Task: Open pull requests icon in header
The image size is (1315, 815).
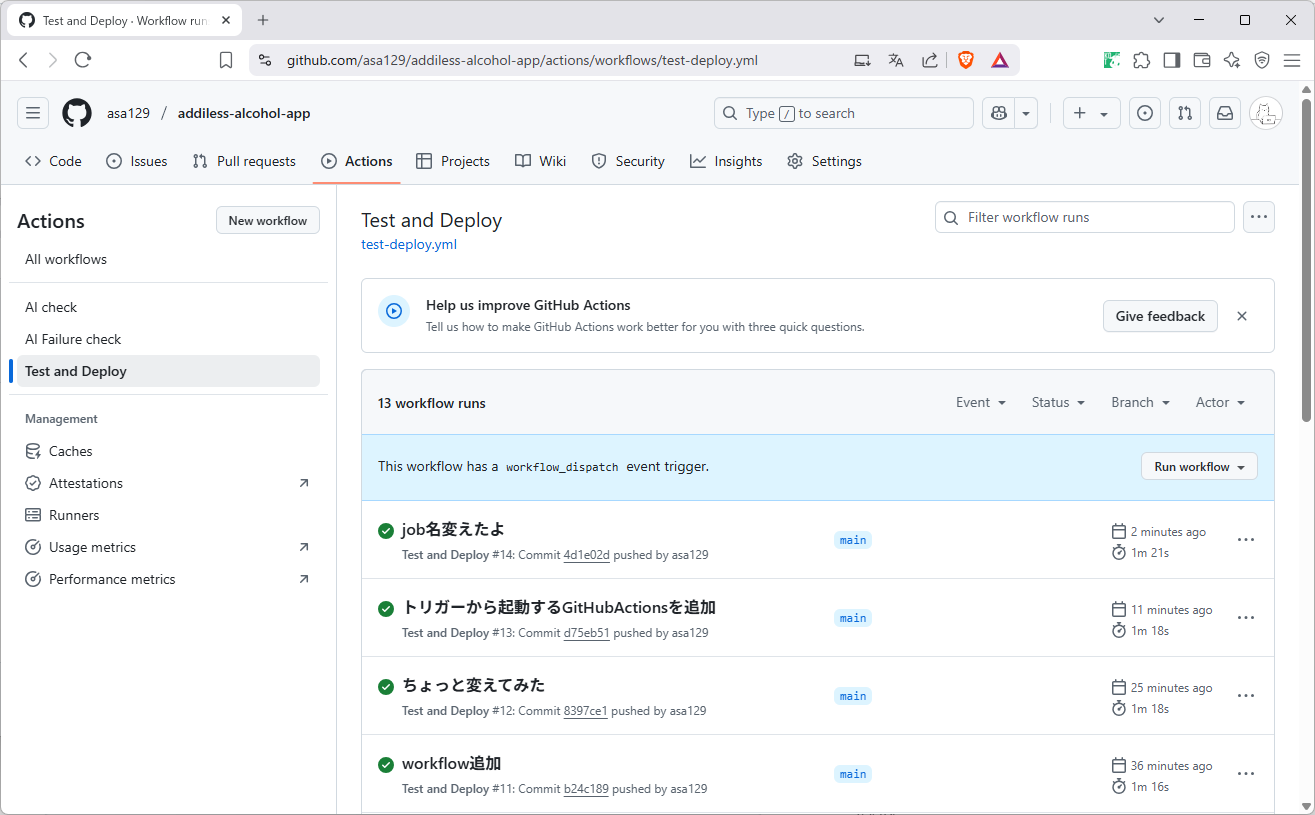Action: 1185,113
